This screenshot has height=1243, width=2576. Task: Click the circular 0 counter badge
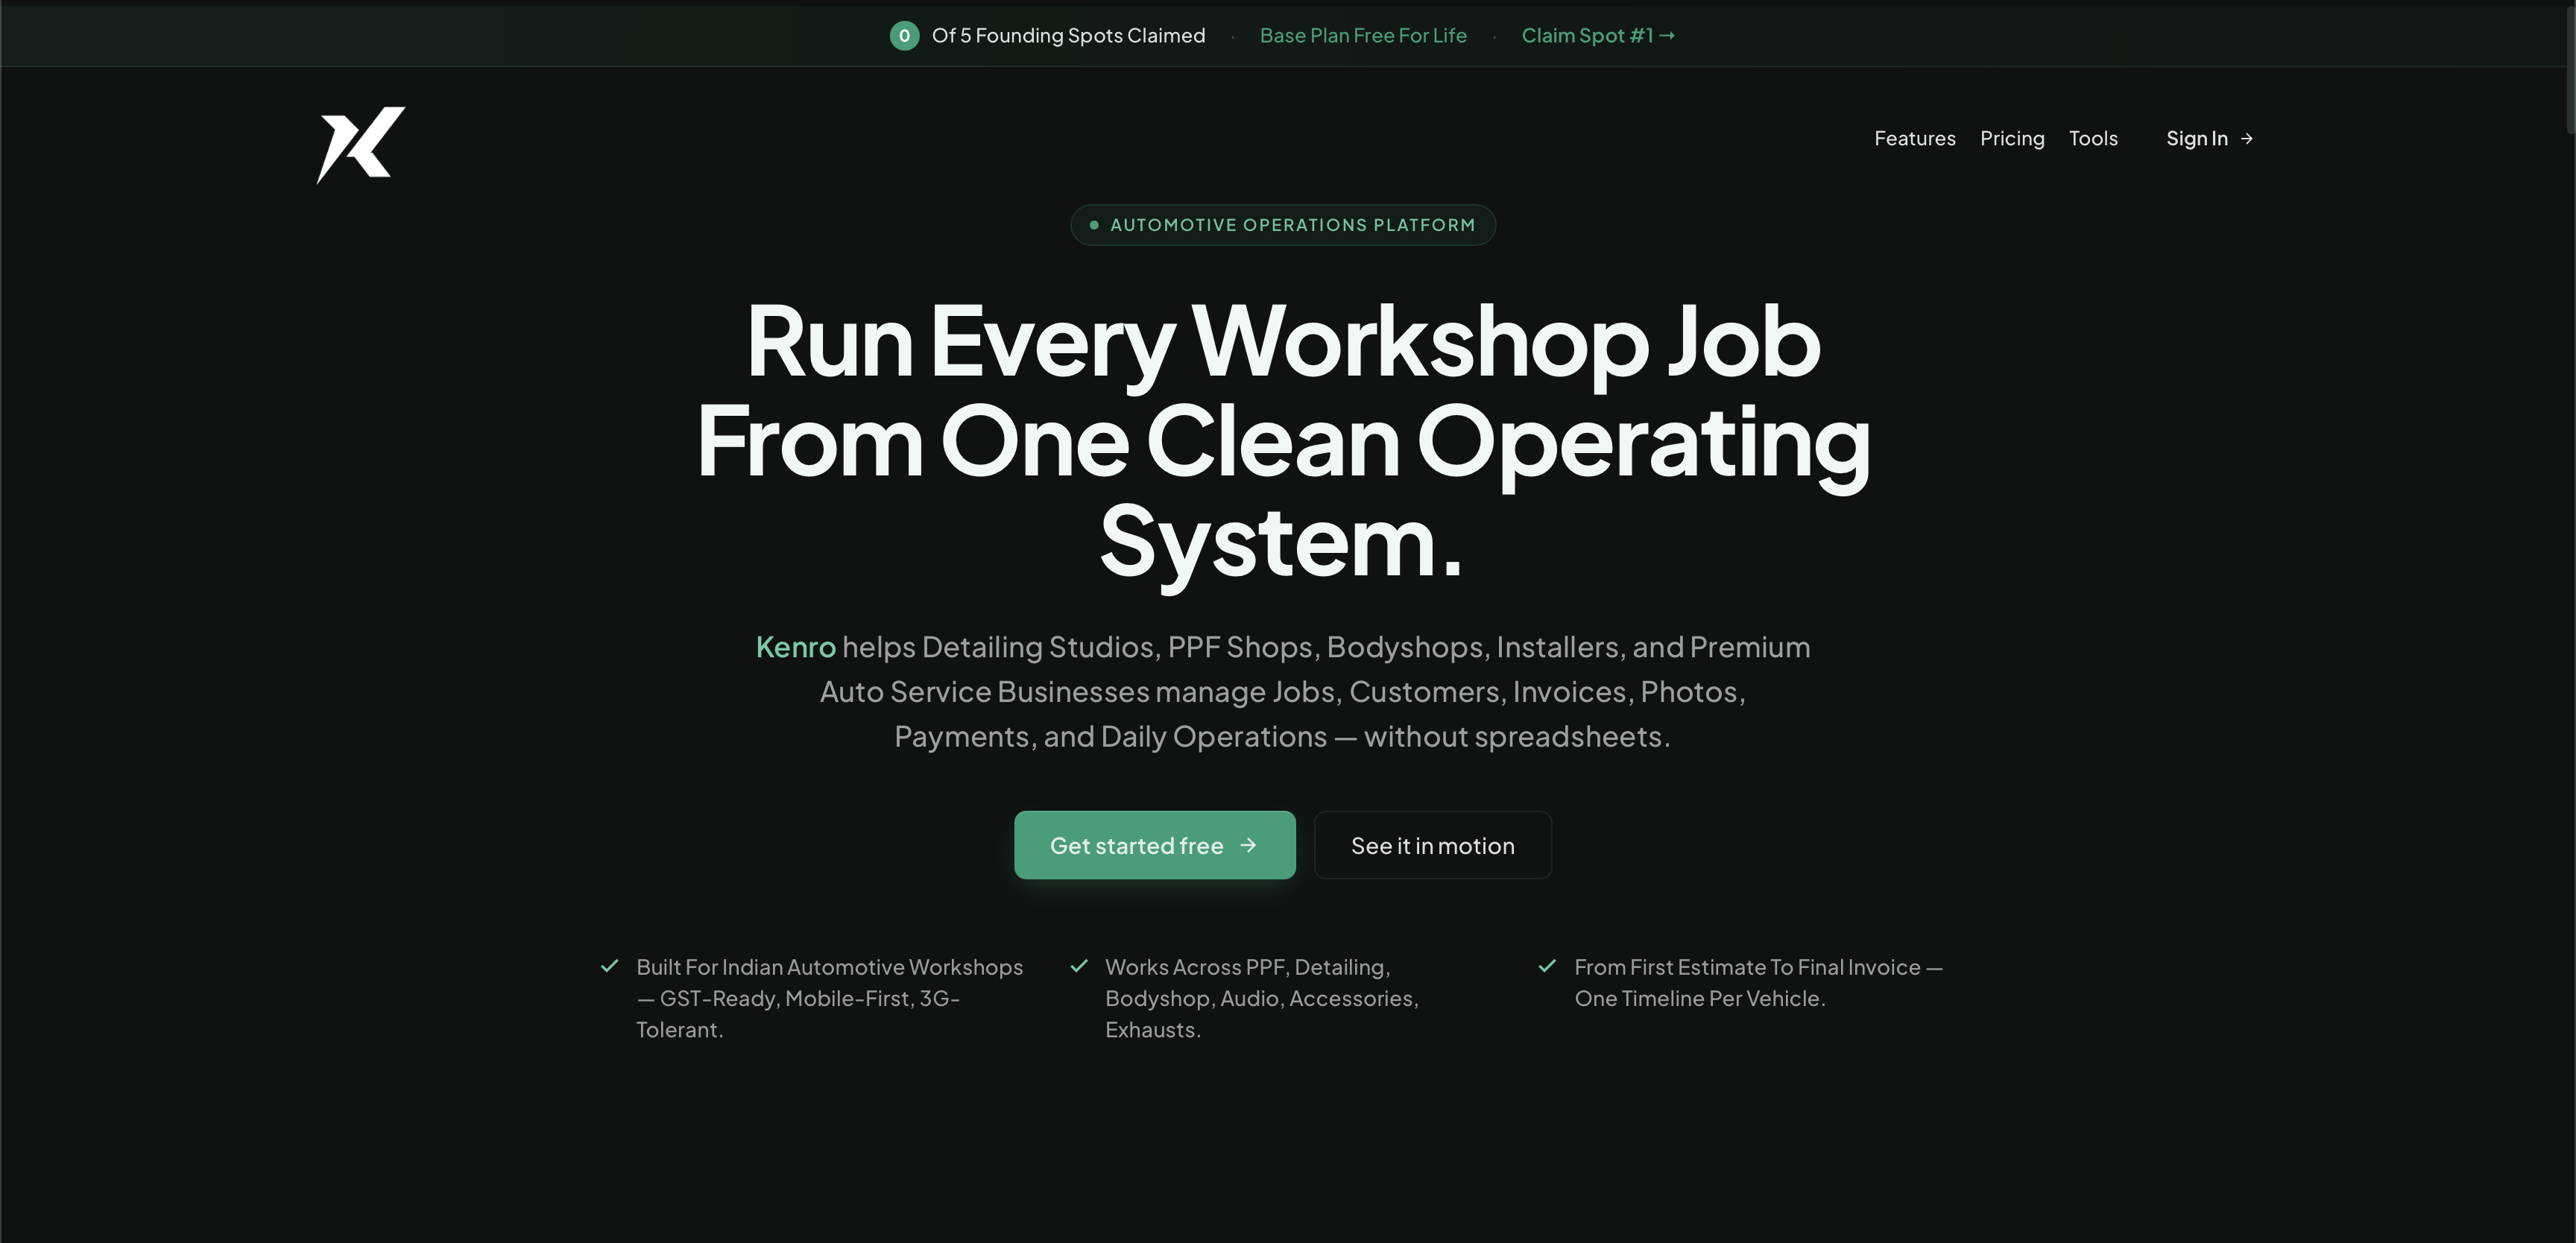[904, 35]
